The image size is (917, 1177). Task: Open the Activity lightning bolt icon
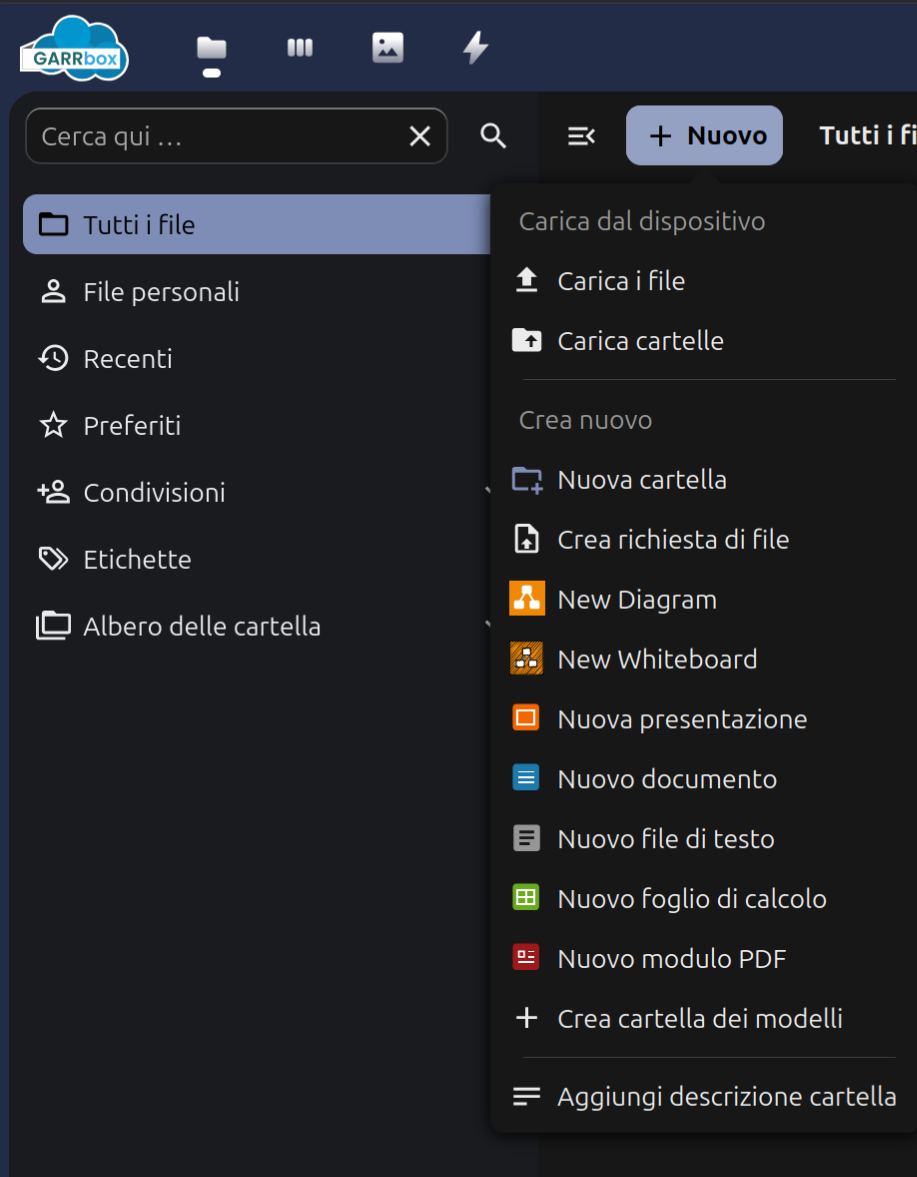[x=476, y=48]
